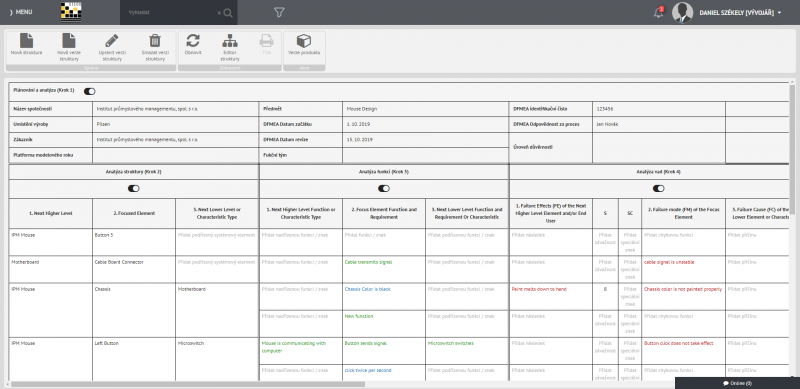Click the user avatar picture
Viewport: 800px width, 389px height.
(682, 12)
